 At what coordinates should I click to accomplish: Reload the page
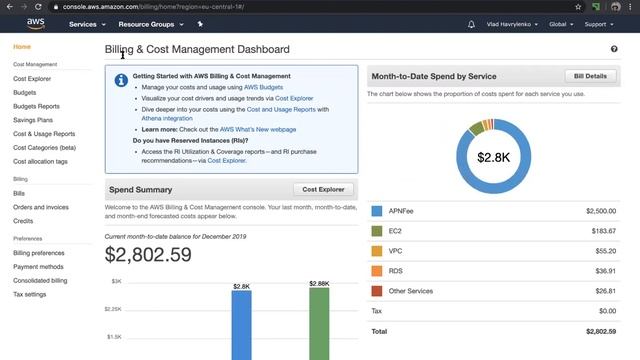coord(38,7)
